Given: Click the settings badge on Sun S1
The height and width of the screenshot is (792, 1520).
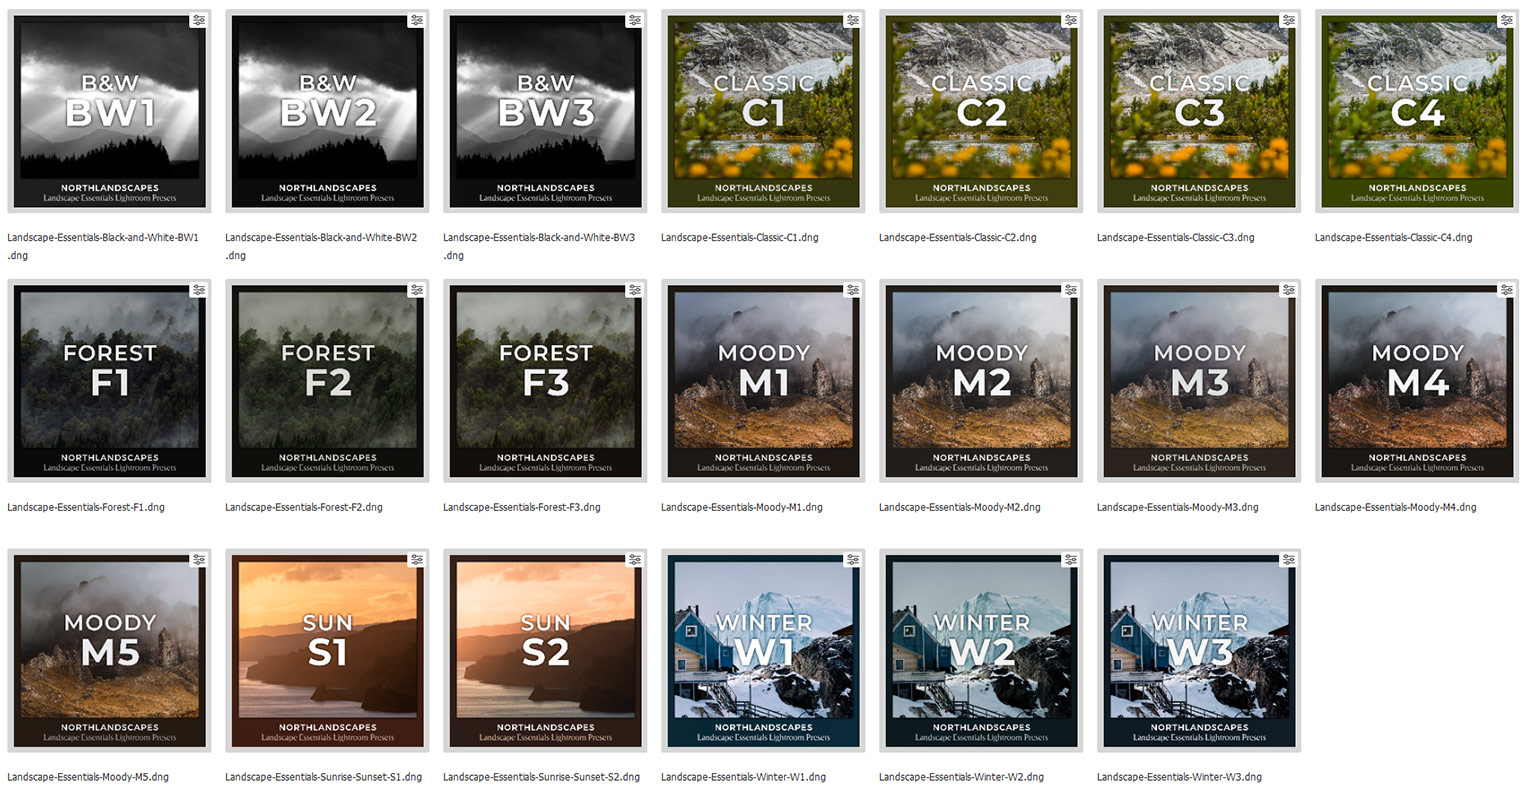Looking at the screenshot, I should coord(417,559).
